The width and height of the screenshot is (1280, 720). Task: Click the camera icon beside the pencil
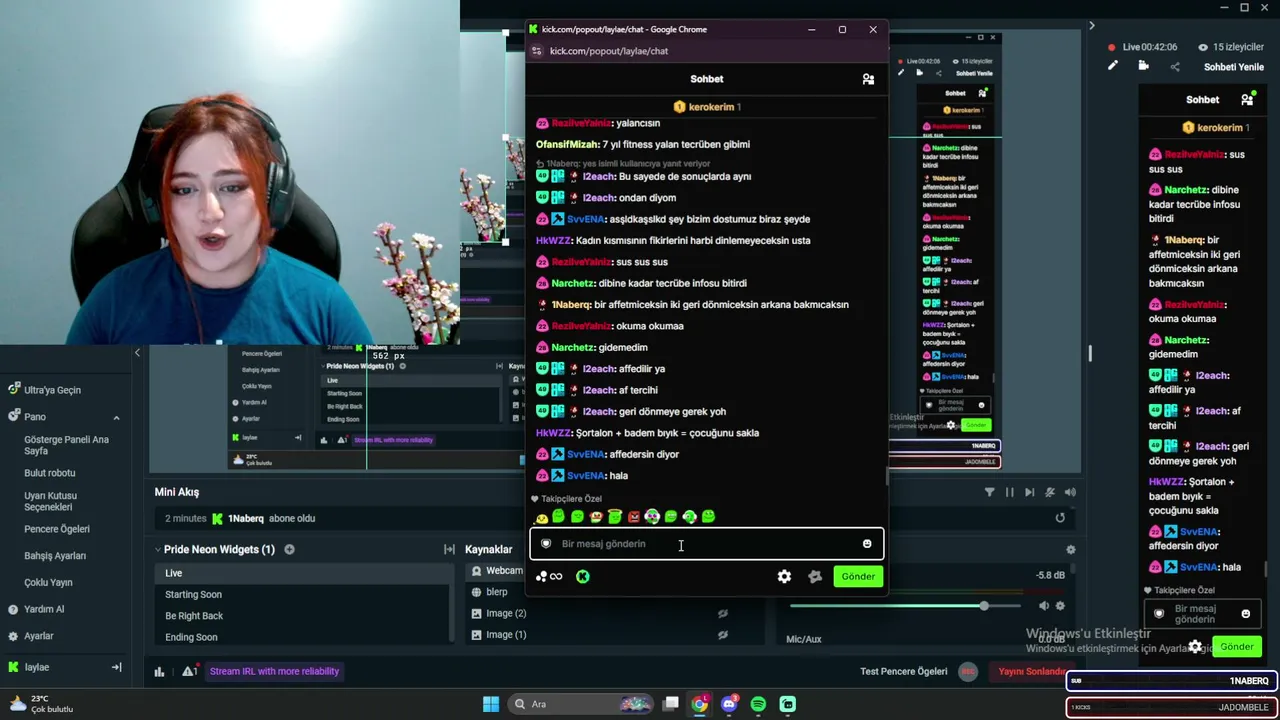(1144, 66)
